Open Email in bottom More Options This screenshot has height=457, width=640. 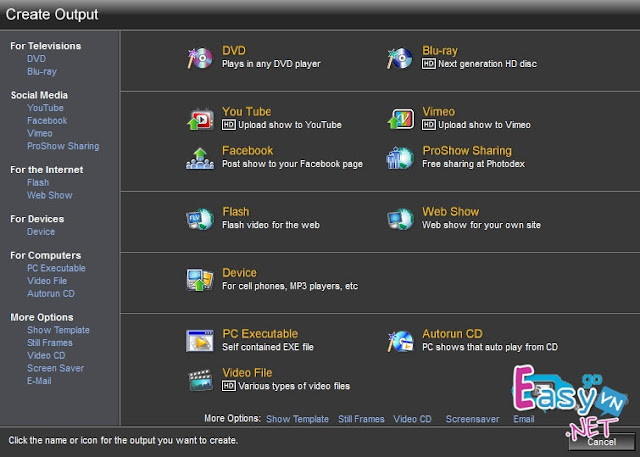point(524,419)
